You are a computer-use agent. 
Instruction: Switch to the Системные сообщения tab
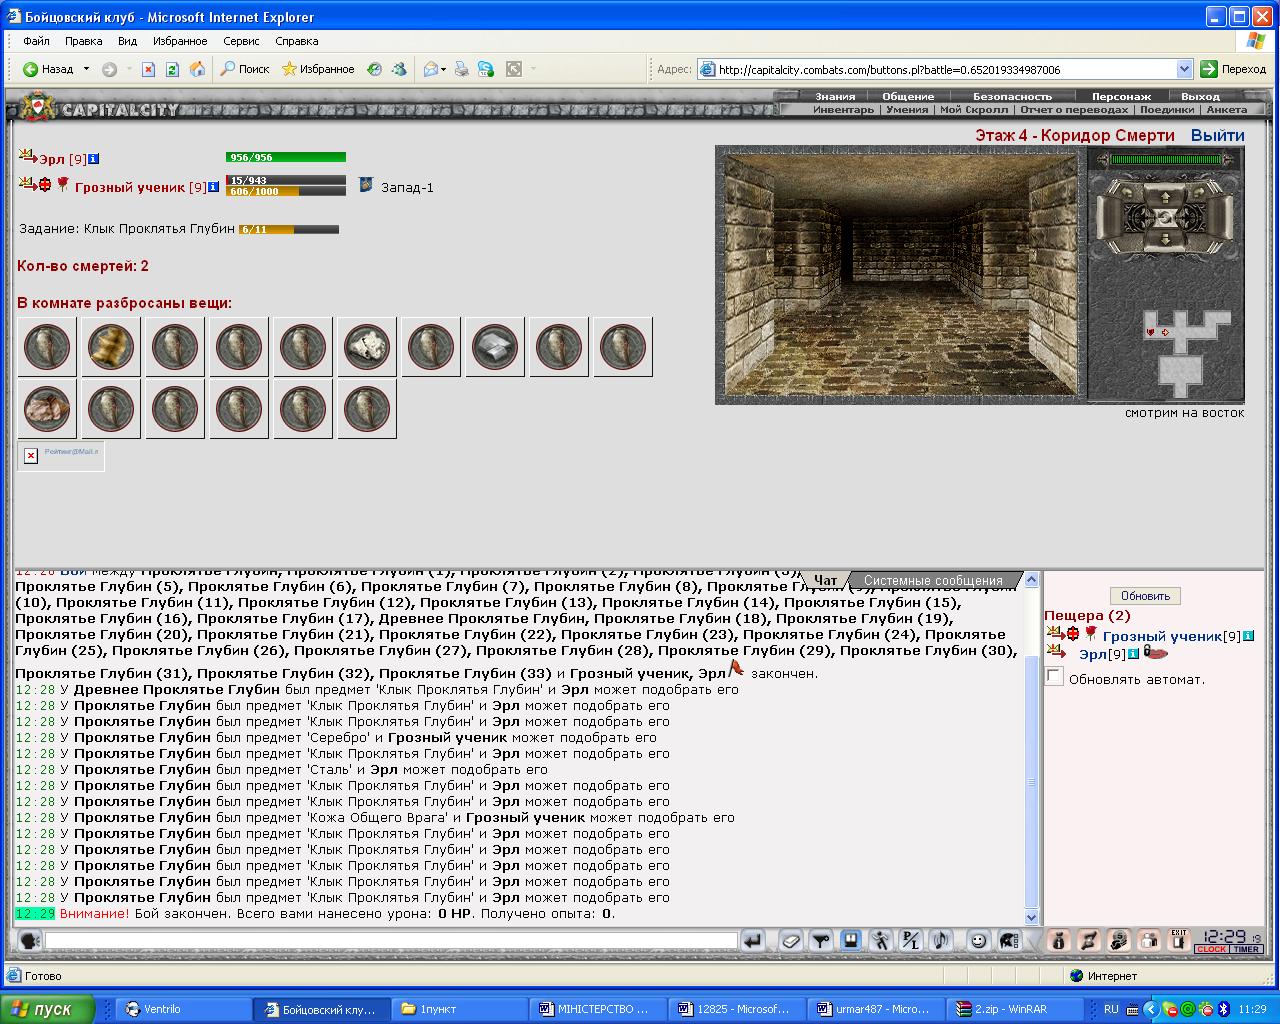(933, 580)
